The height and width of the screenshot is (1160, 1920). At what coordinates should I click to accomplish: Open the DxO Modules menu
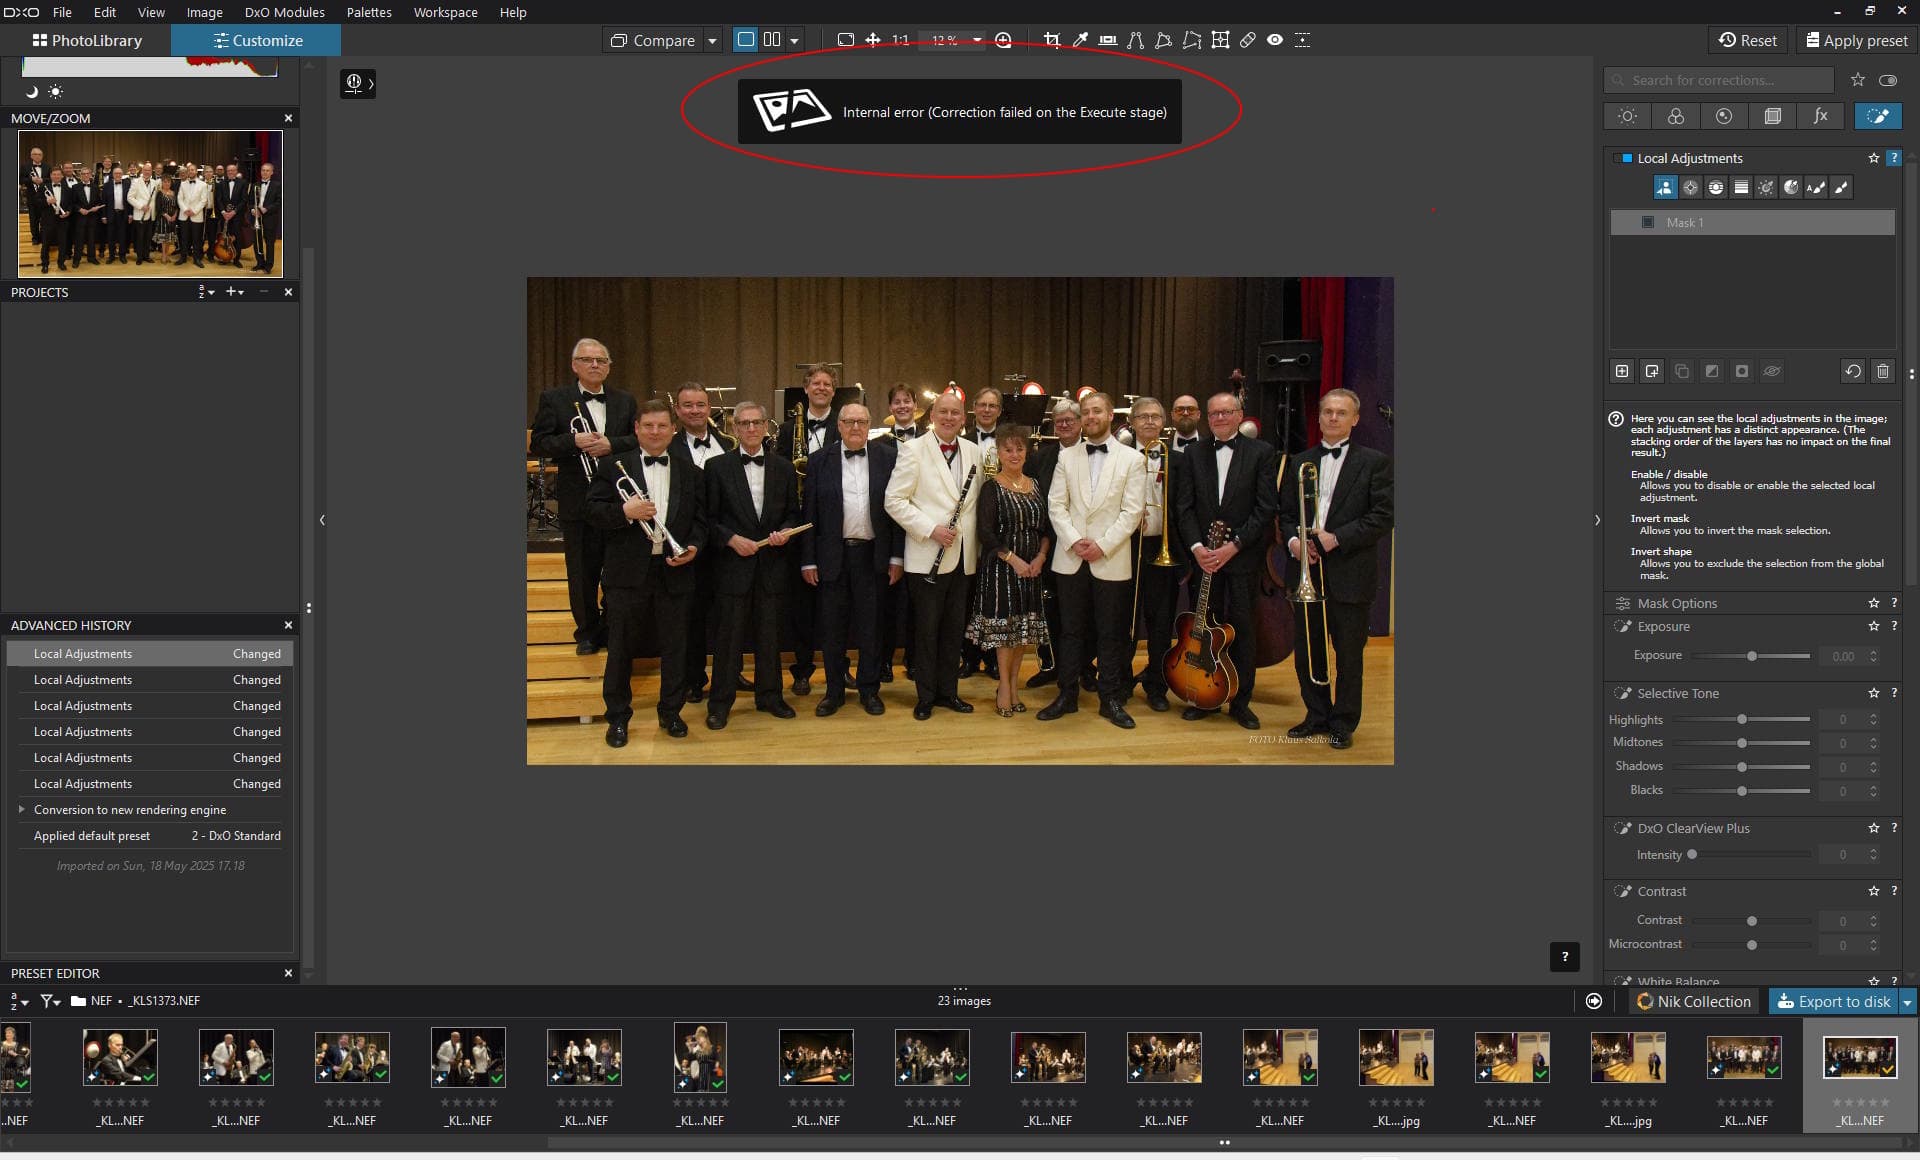[x=284, y=12]
